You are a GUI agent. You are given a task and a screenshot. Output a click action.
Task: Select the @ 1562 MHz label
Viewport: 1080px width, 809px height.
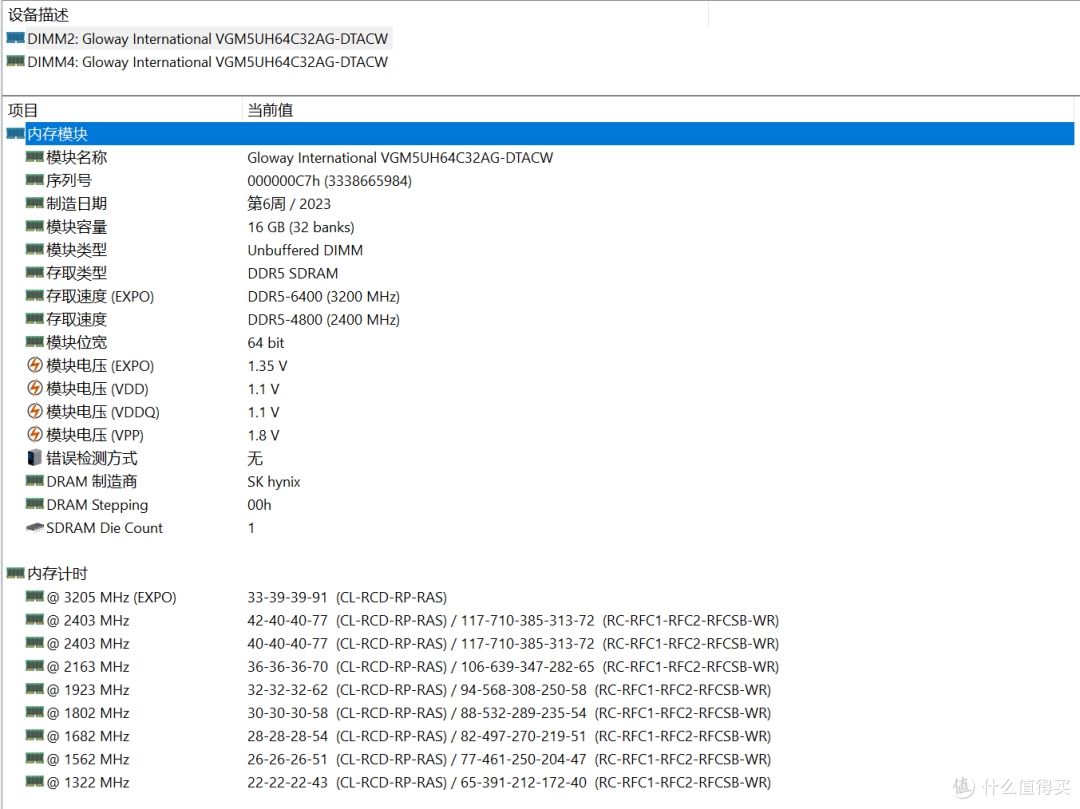88,759
